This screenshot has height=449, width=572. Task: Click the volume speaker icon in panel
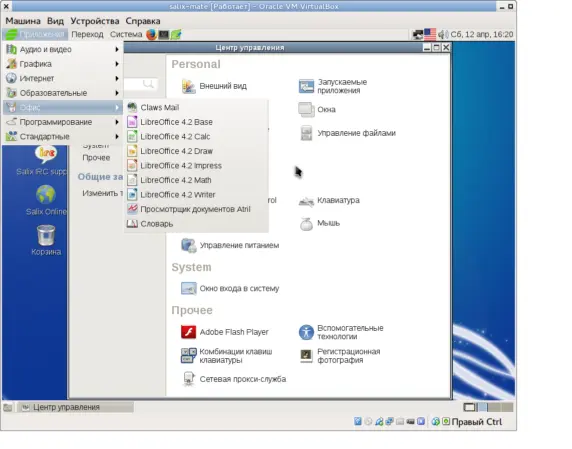(443, 34)
